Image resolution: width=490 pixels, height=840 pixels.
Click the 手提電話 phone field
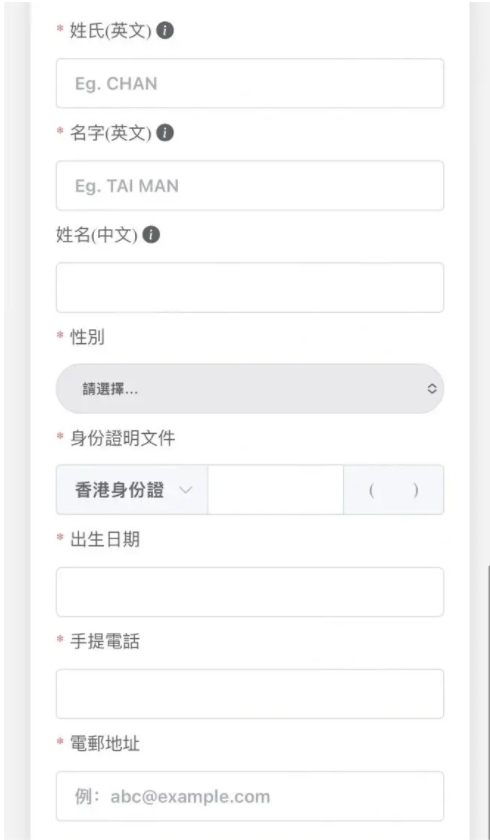(x=250, y=694)
